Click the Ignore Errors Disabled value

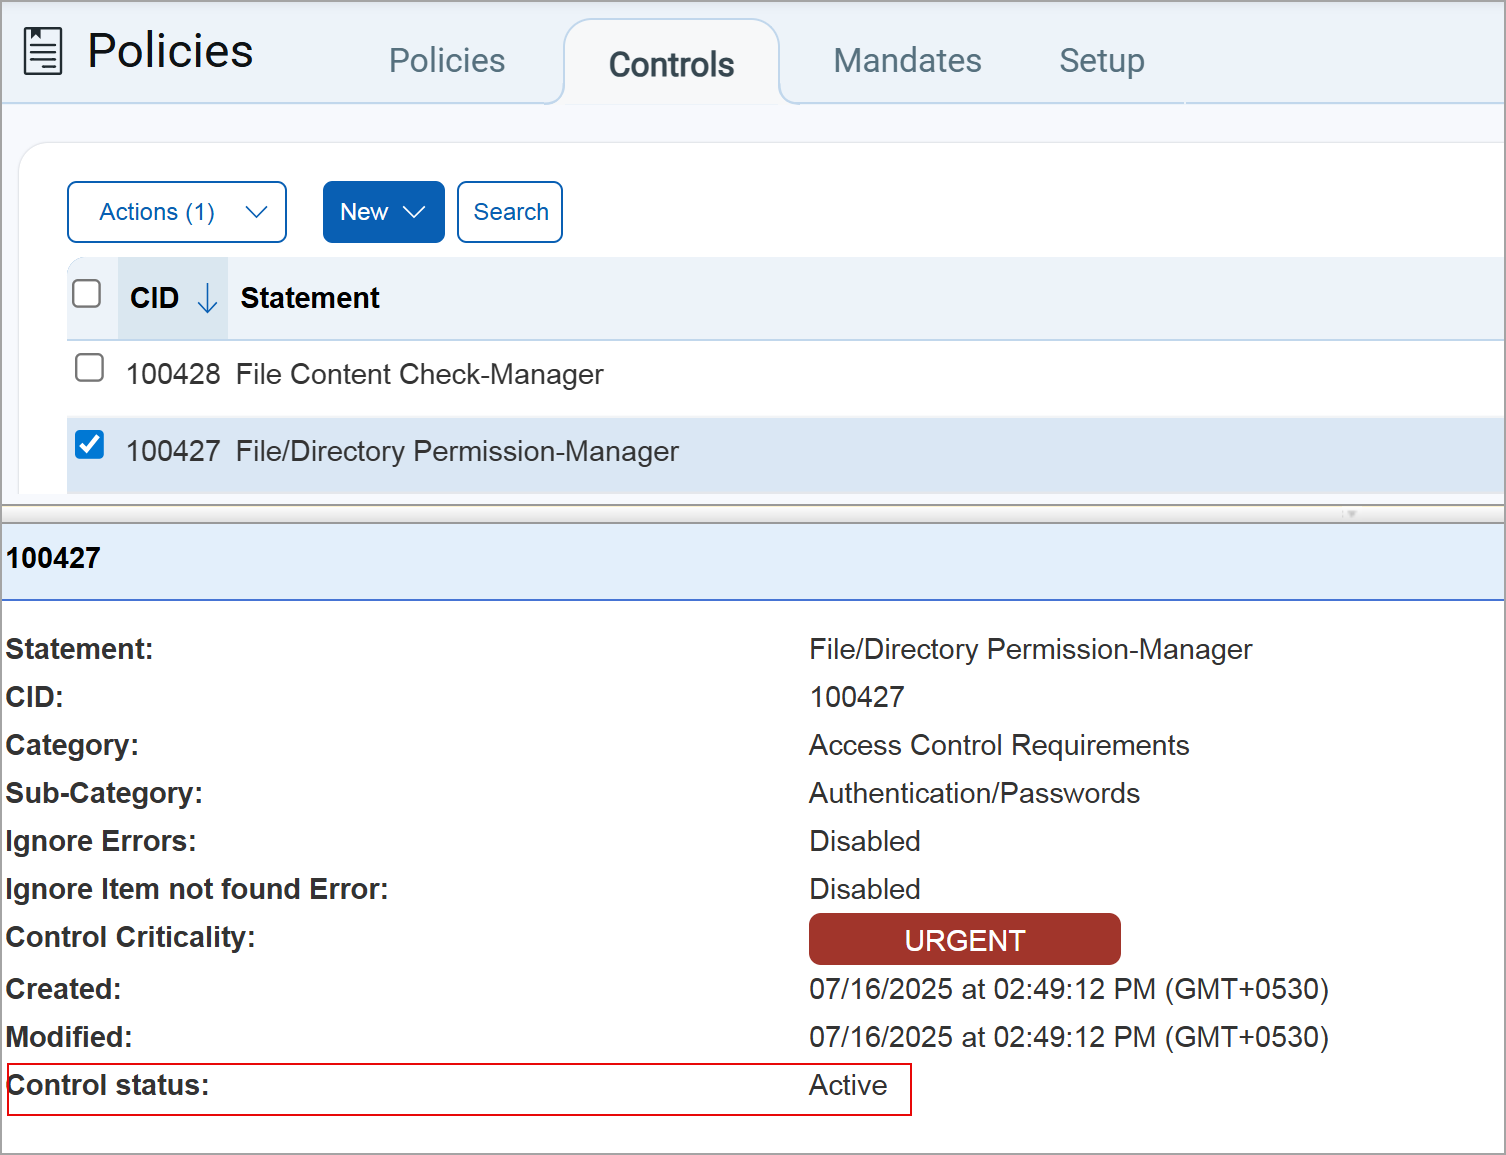pyautogui.click(x=865, y=841)
